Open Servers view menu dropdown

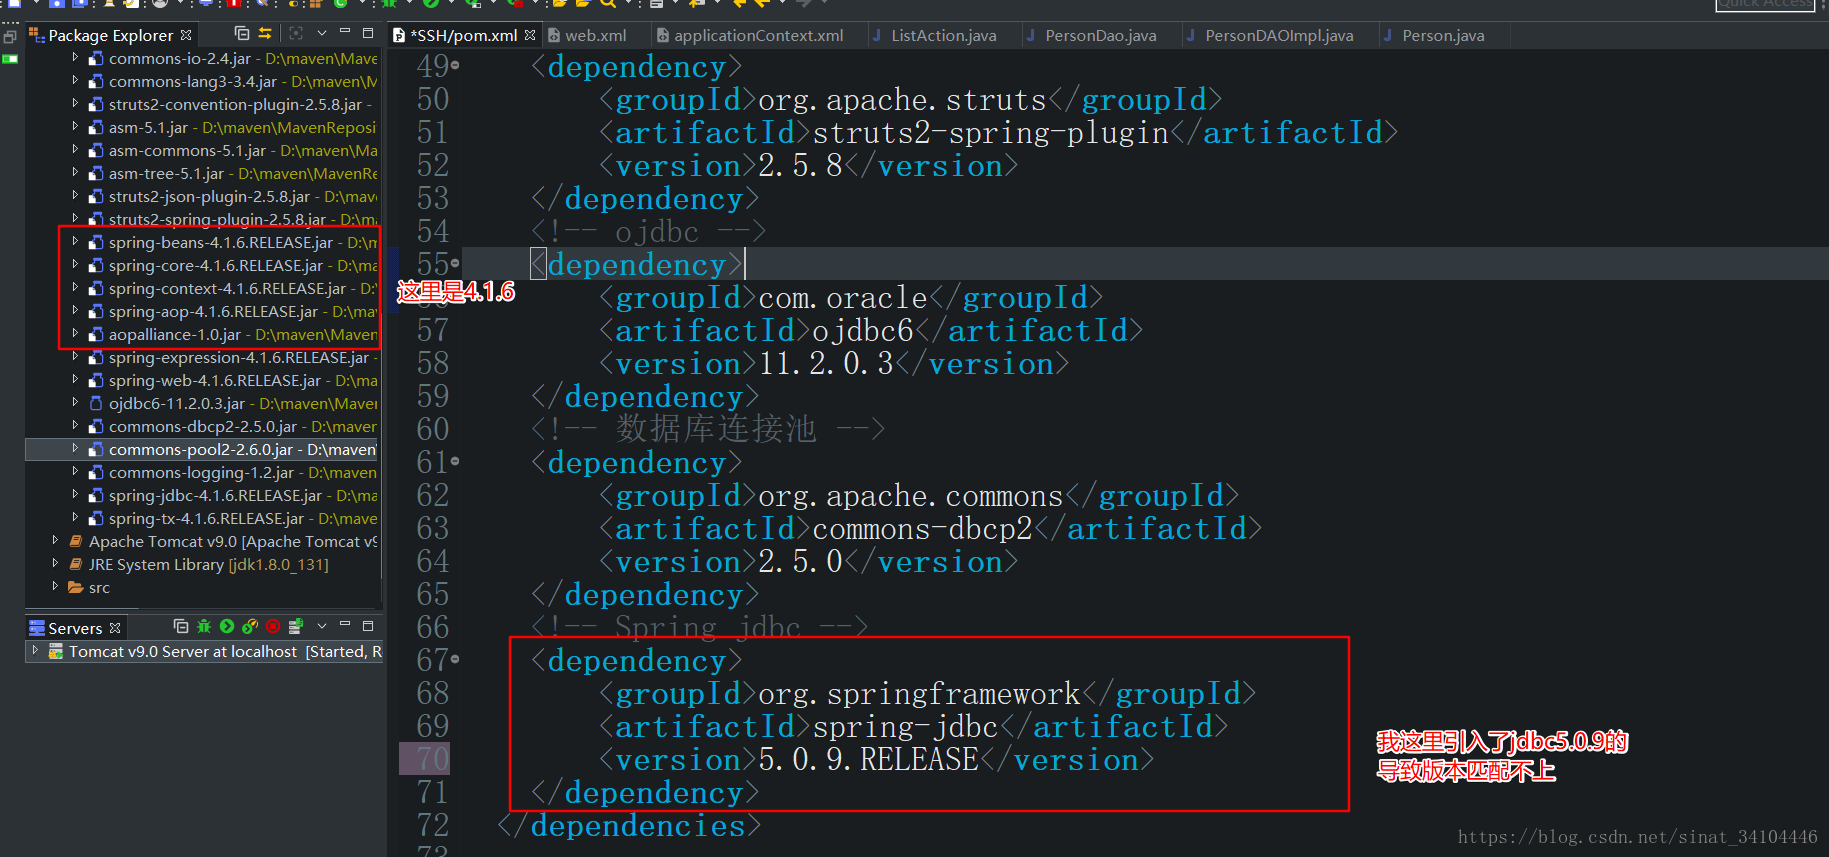click(x=322, y=626)
